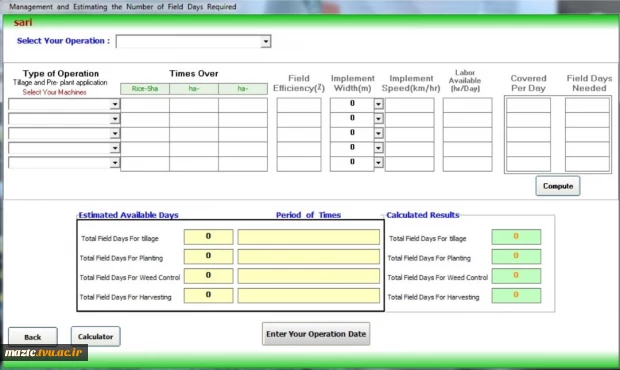
Task: Click the first Covered Per Day cell
Action: click(x=528, y=105)
